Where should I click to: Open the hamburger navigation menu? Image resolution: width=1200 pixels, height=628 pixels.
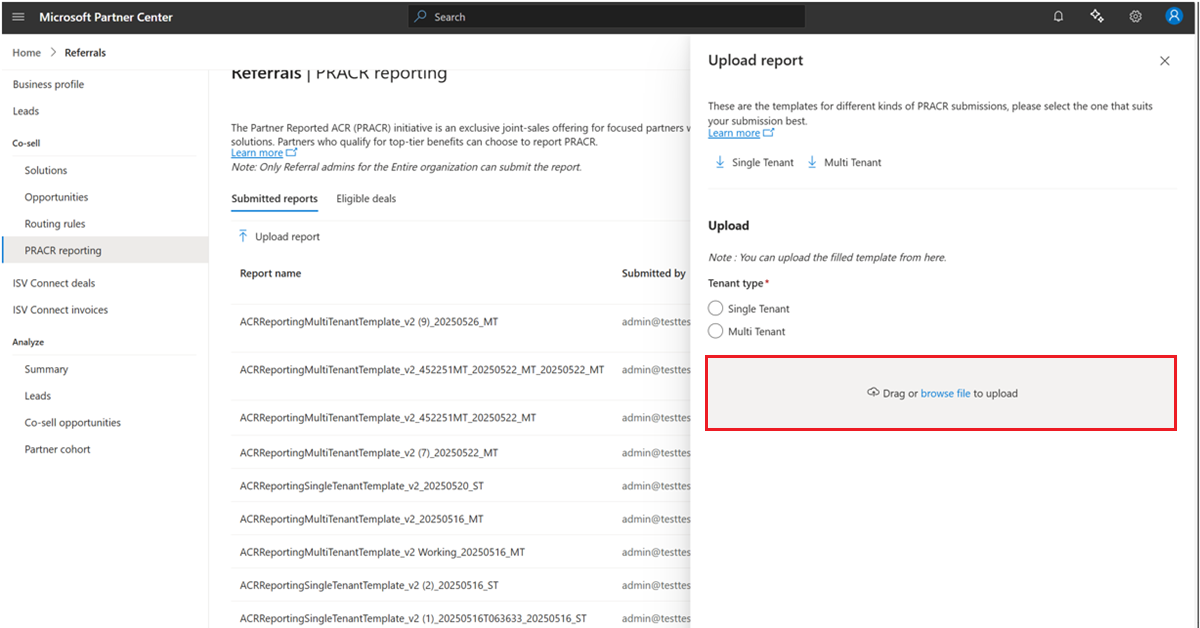(x=18, y=17)
